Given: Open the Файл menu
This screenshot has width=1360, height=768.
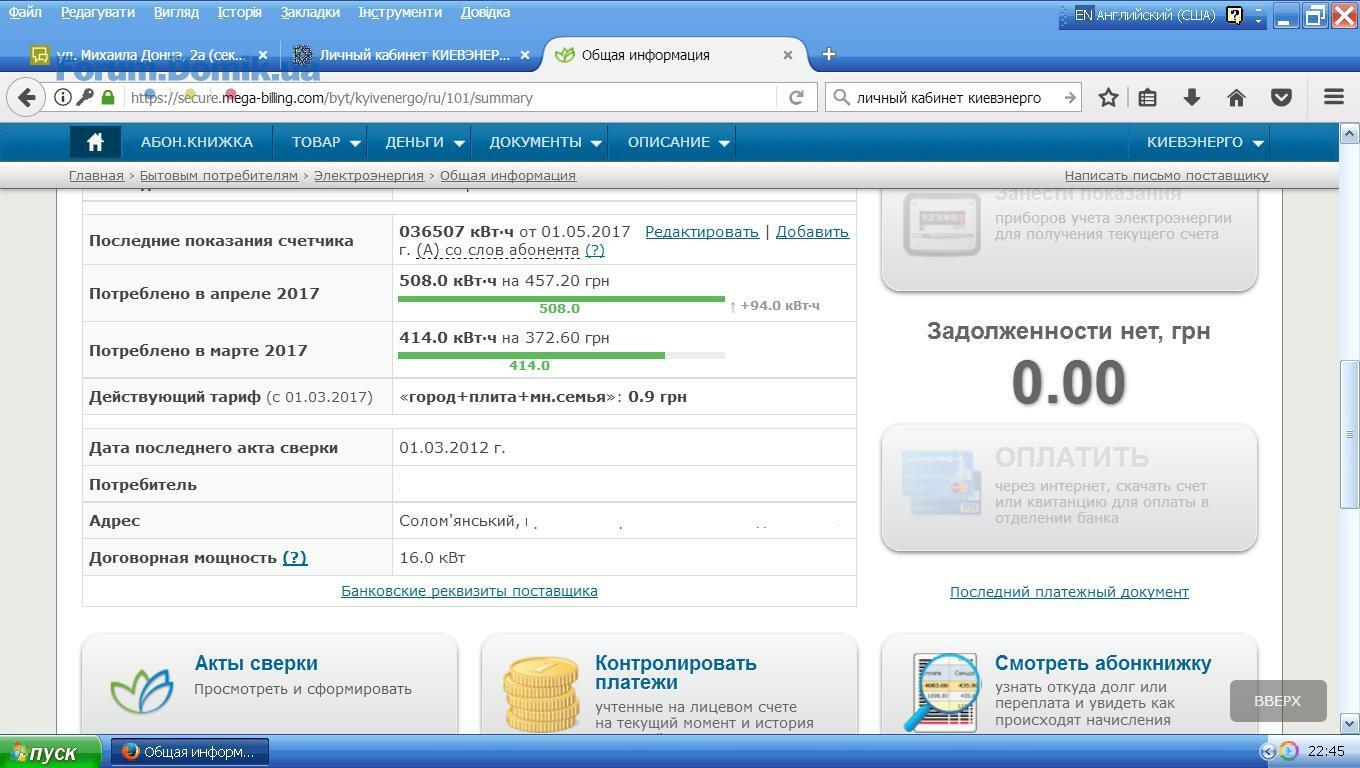Looking at the screenshot, I should pos(25,12).
